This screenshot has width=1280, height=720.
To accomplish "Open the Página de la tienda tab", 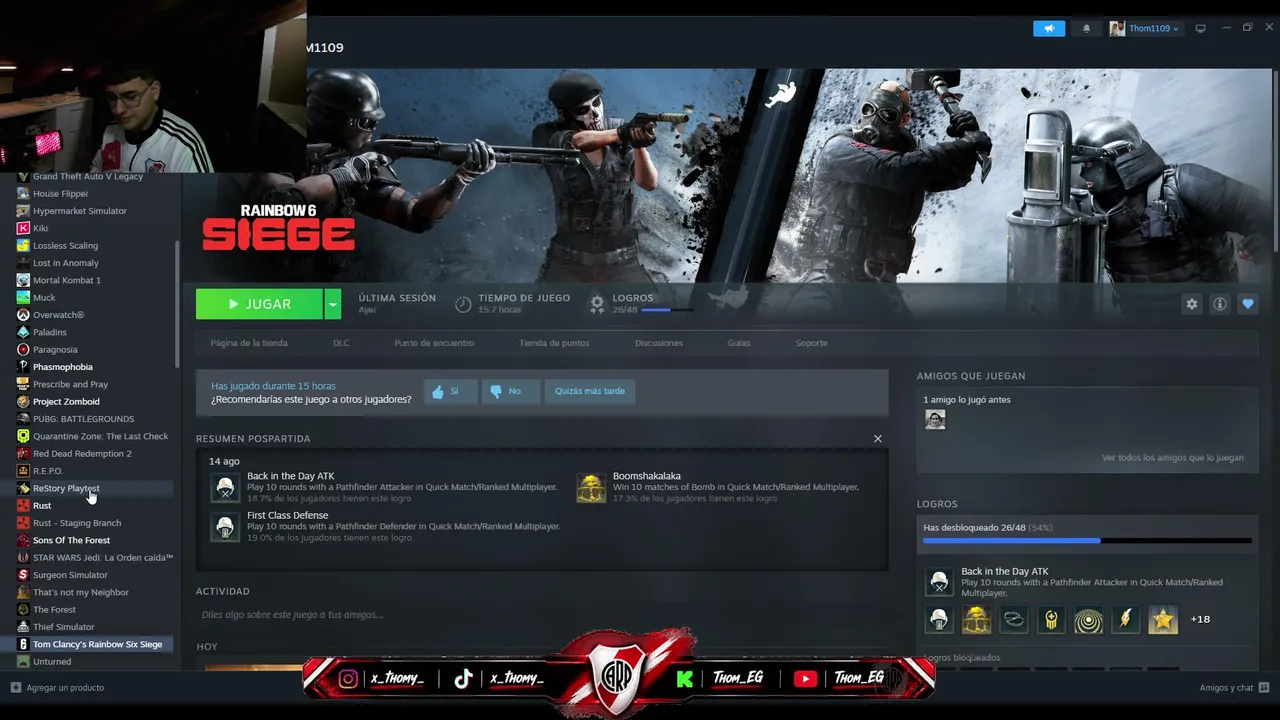I will (x=249, y=343).
